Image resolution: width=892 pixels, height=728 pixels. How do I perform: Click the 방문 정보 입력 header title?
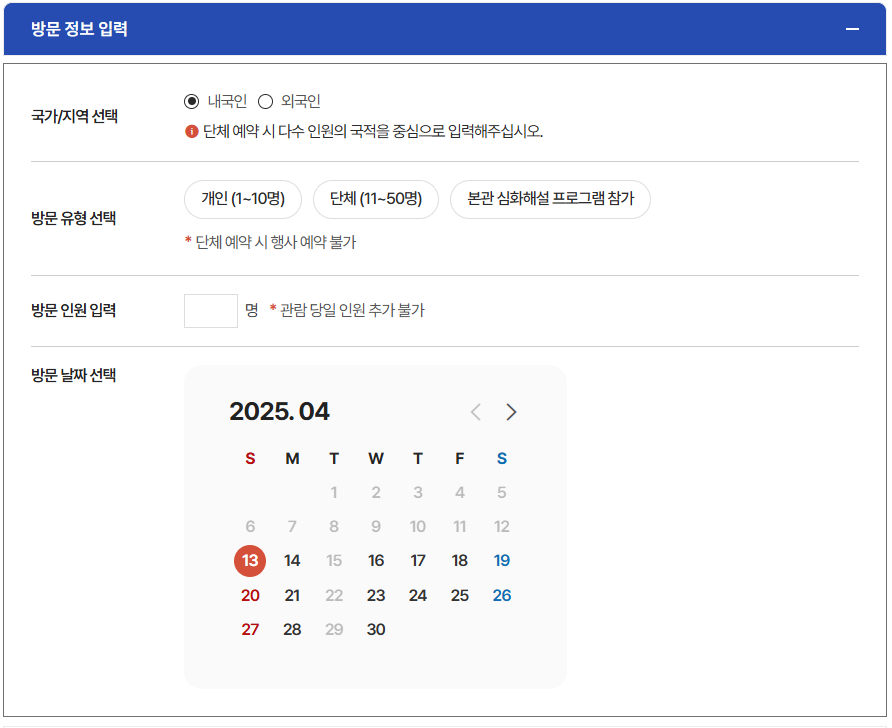click(79, 29)
